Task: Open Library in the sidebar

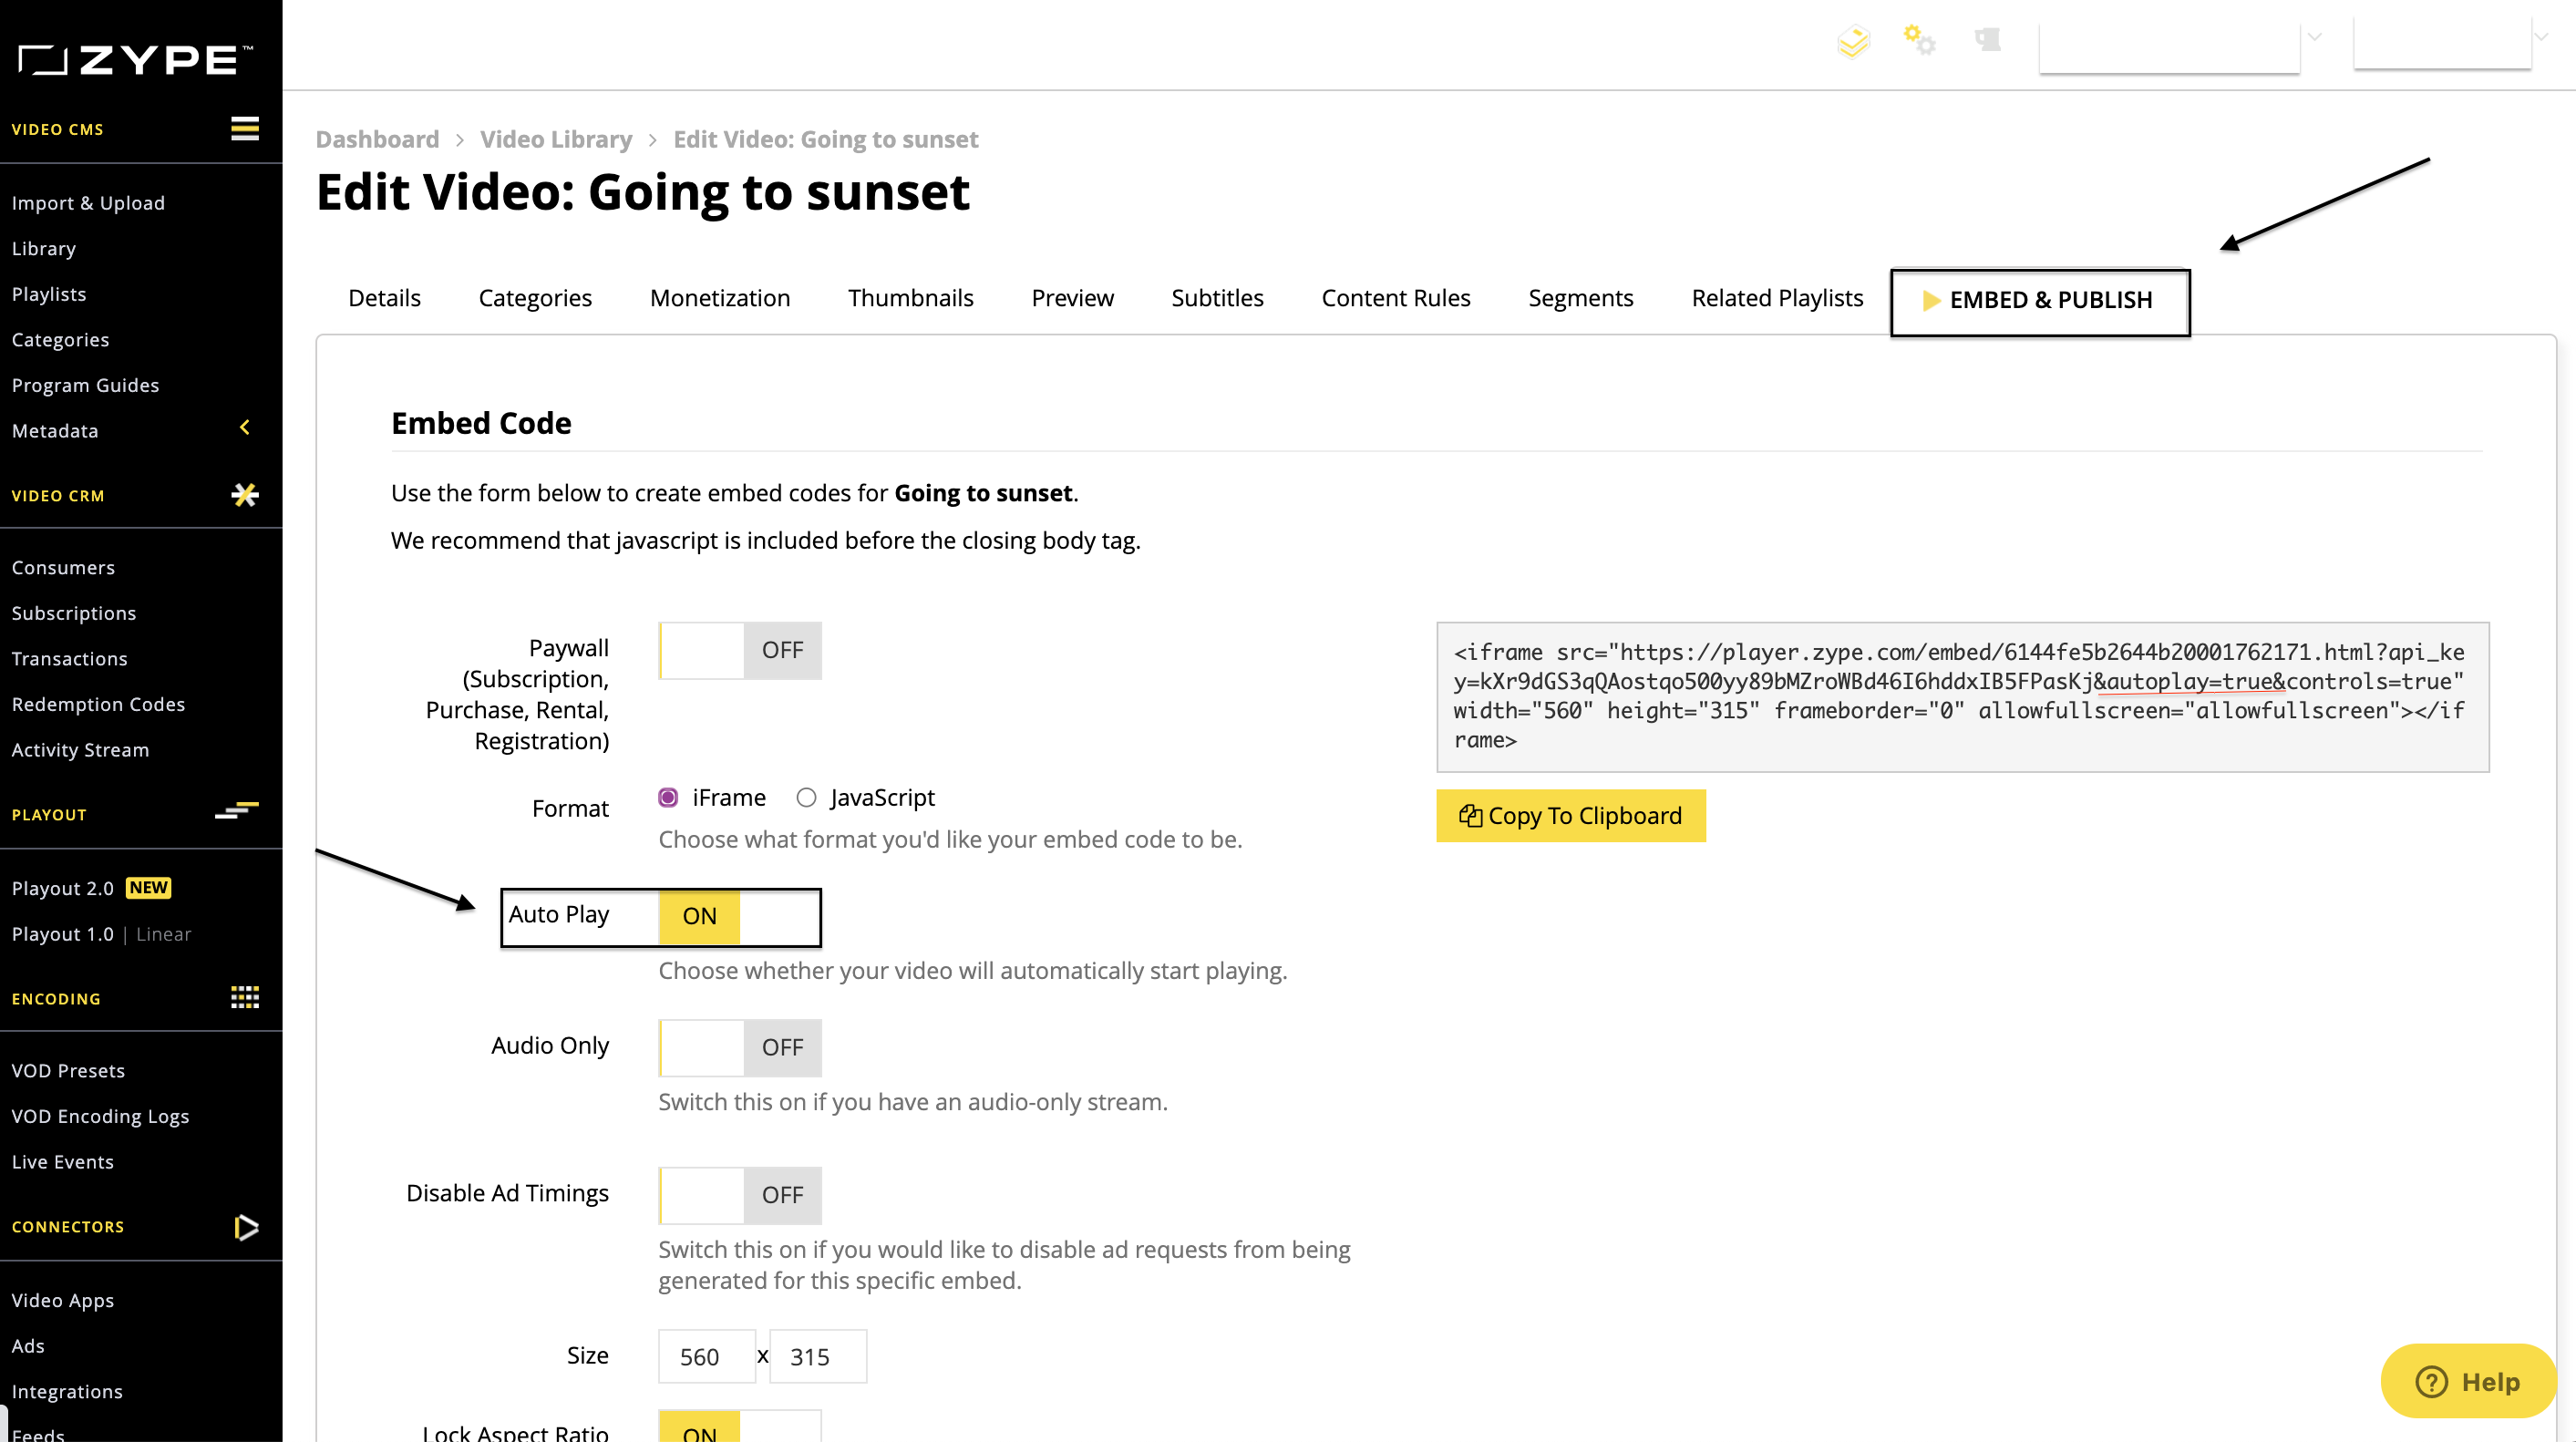Action: click(44, 248)
